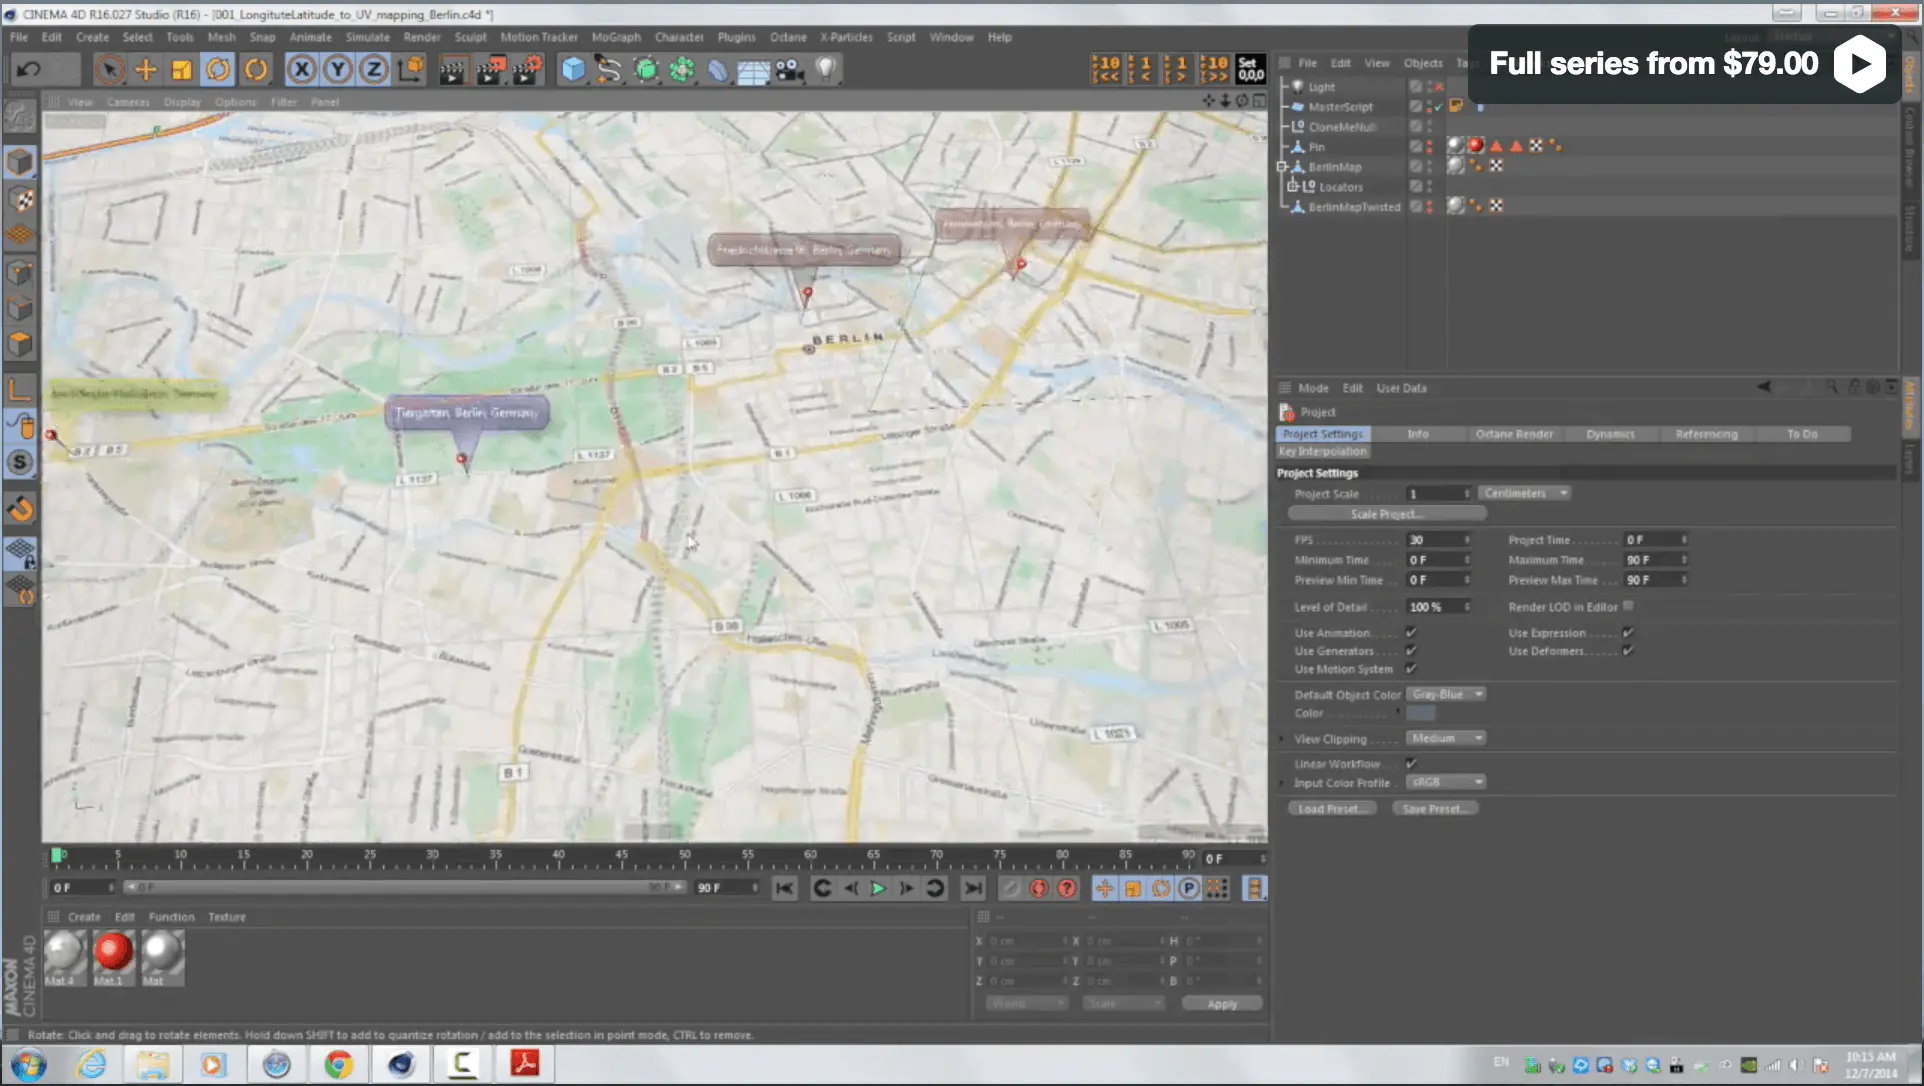Image resolution: width=1924 pixels, height=1086 pixels.
Task: Toggle Use Animation checkbox
Action: [1411, 633]
